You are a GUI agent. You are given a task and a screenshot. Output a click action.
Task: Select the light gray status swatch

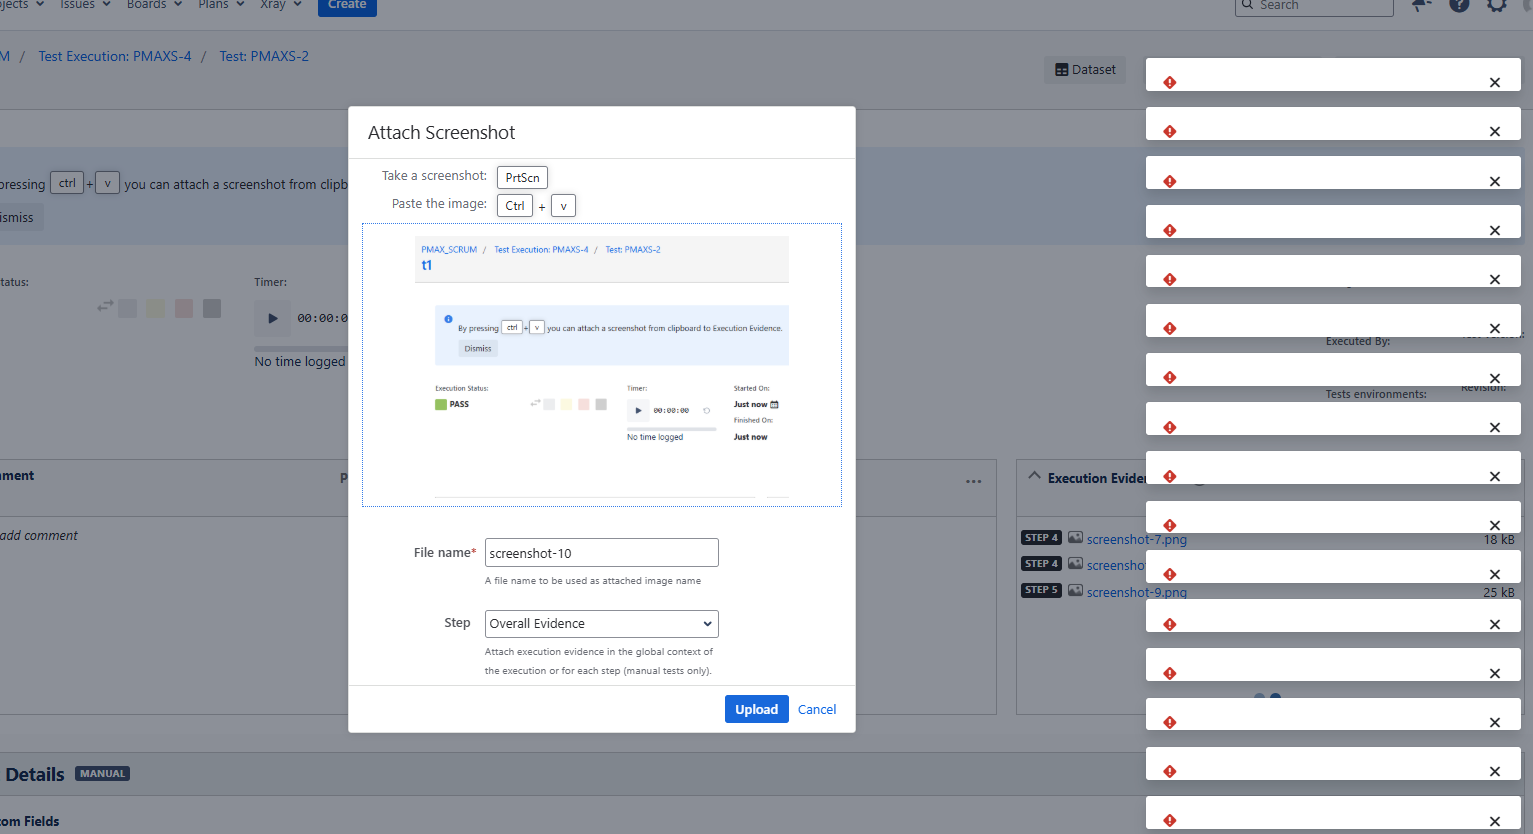127,308
